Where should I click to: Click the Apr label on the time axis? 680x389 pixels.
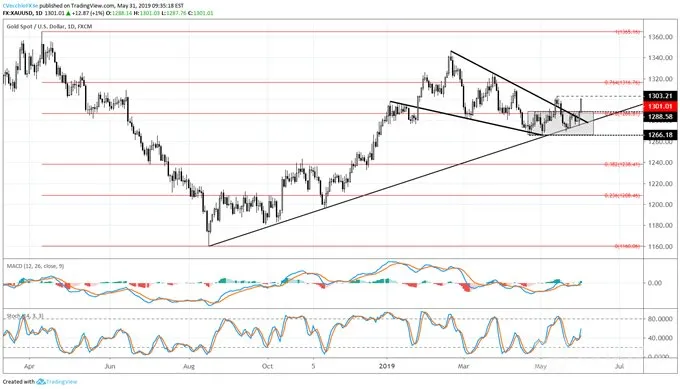coord(29,366)
